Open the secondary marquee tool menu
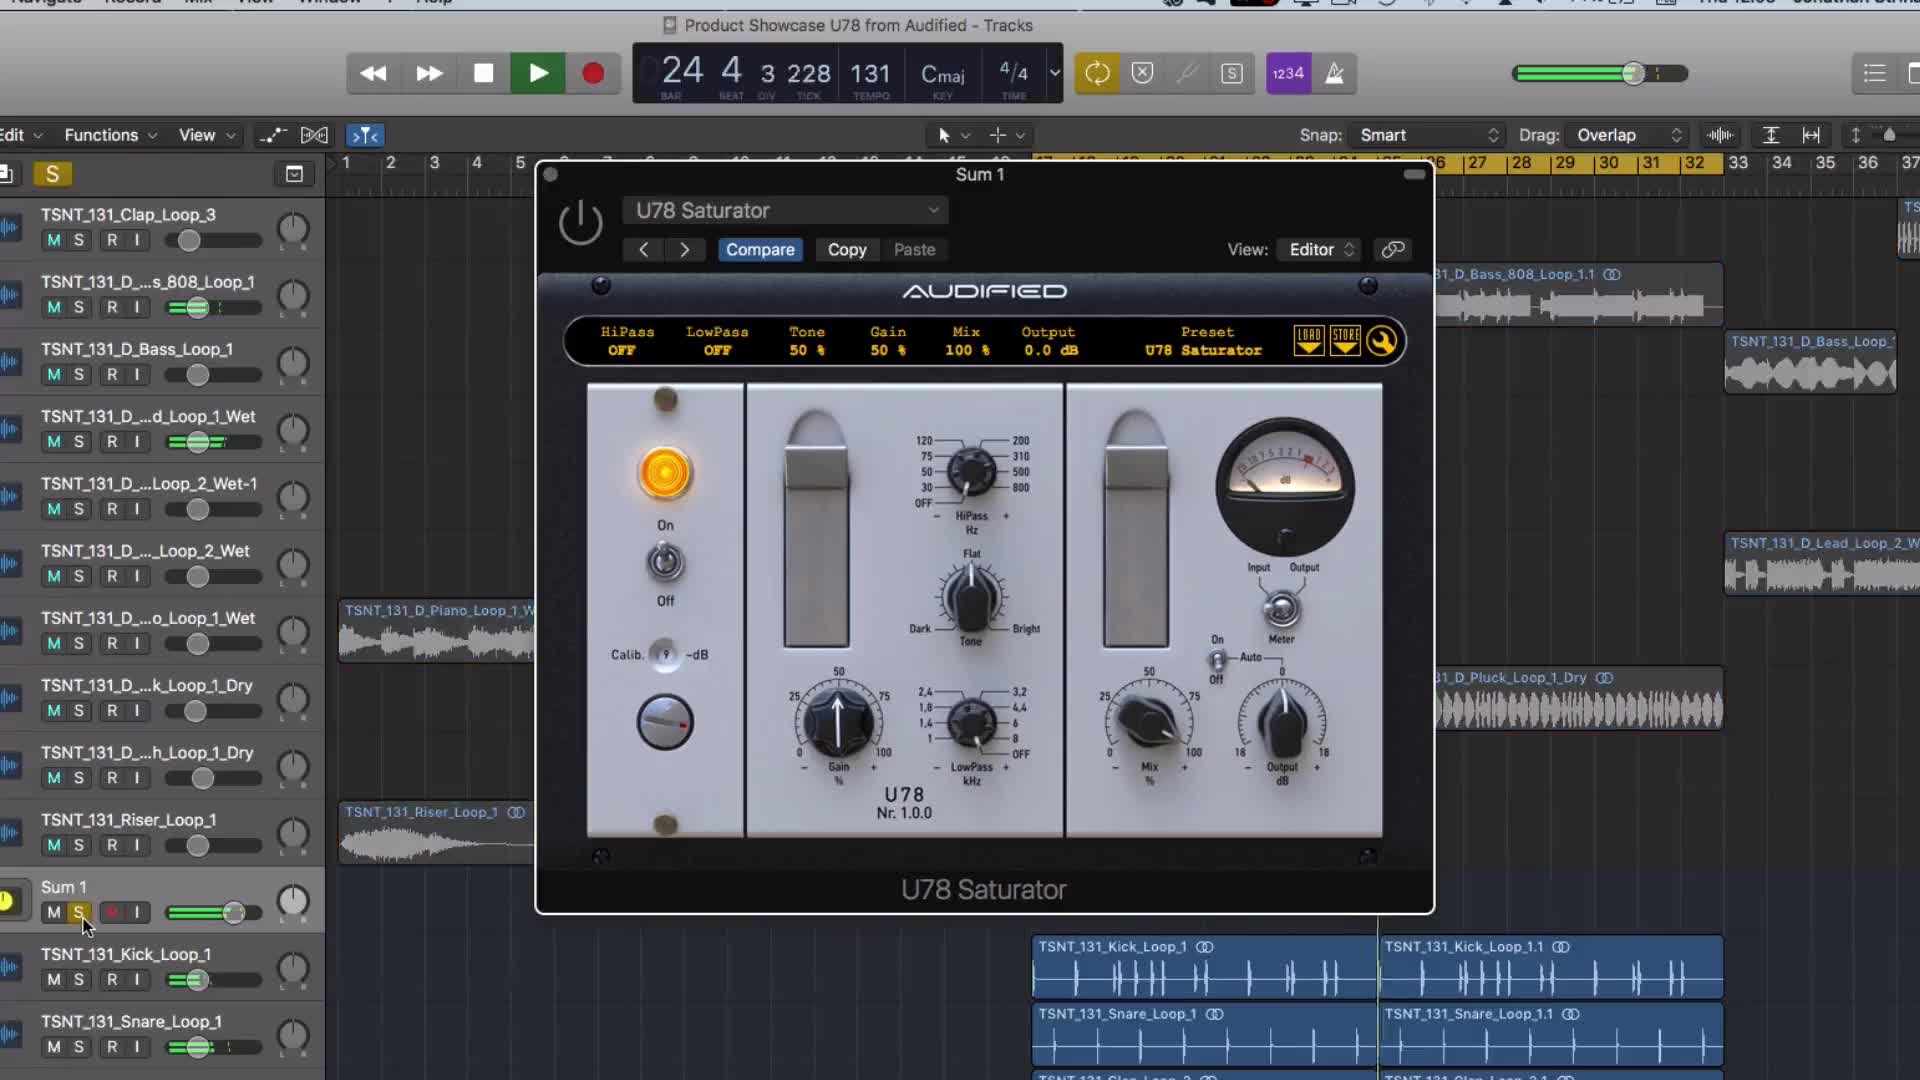1920x1080 pixels. click(1007, 135)
